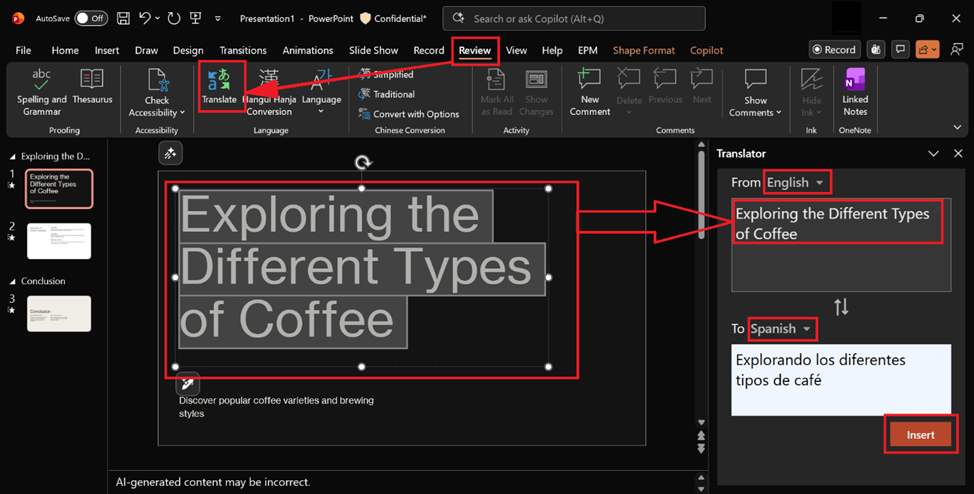Go to Previous comment
The width and height of the screenshot is (974, 494).
point(665,86)
